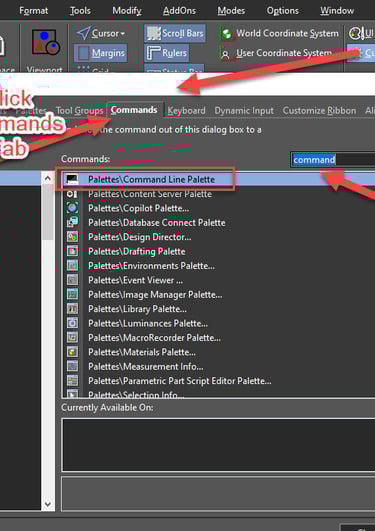
Task: Toggle Margins display in ribbon
Action: pyautogui.click(x=101, y=53)
